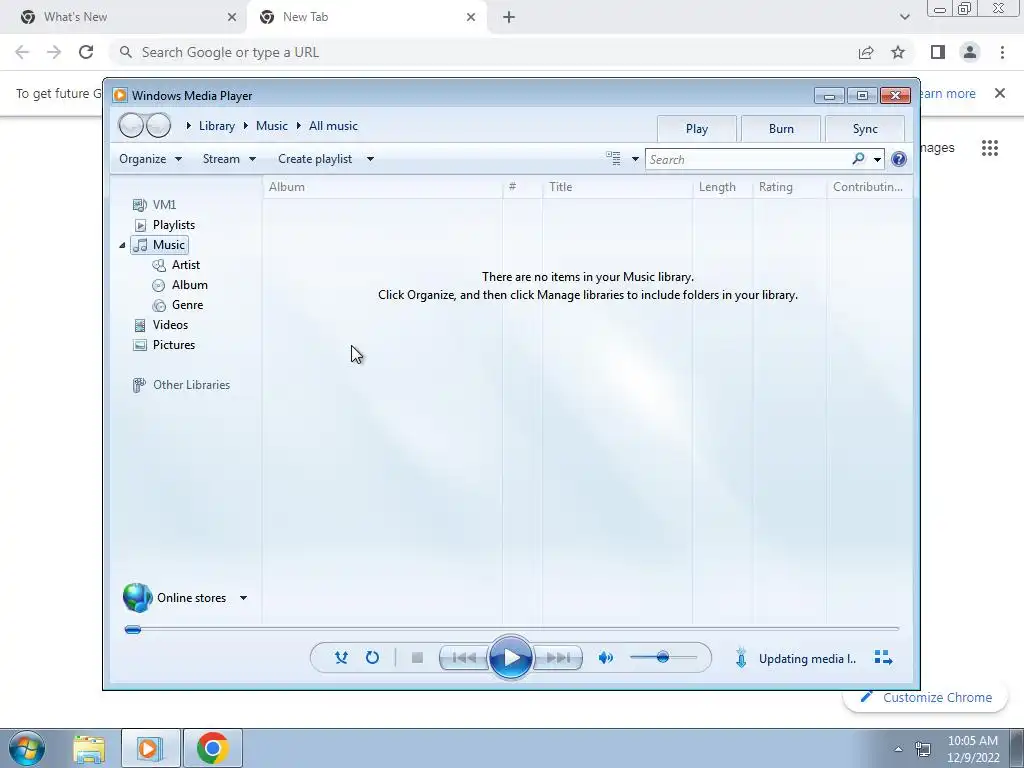Click the Customize Chrome button
Viewport: 1024px width, 768px height.
(x=926, y=697)
